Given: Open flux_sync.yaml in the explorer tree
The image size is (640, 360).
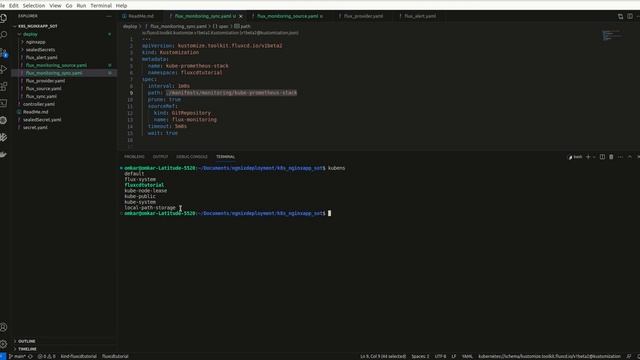Looking at the screenshot, I should [41, 96].
